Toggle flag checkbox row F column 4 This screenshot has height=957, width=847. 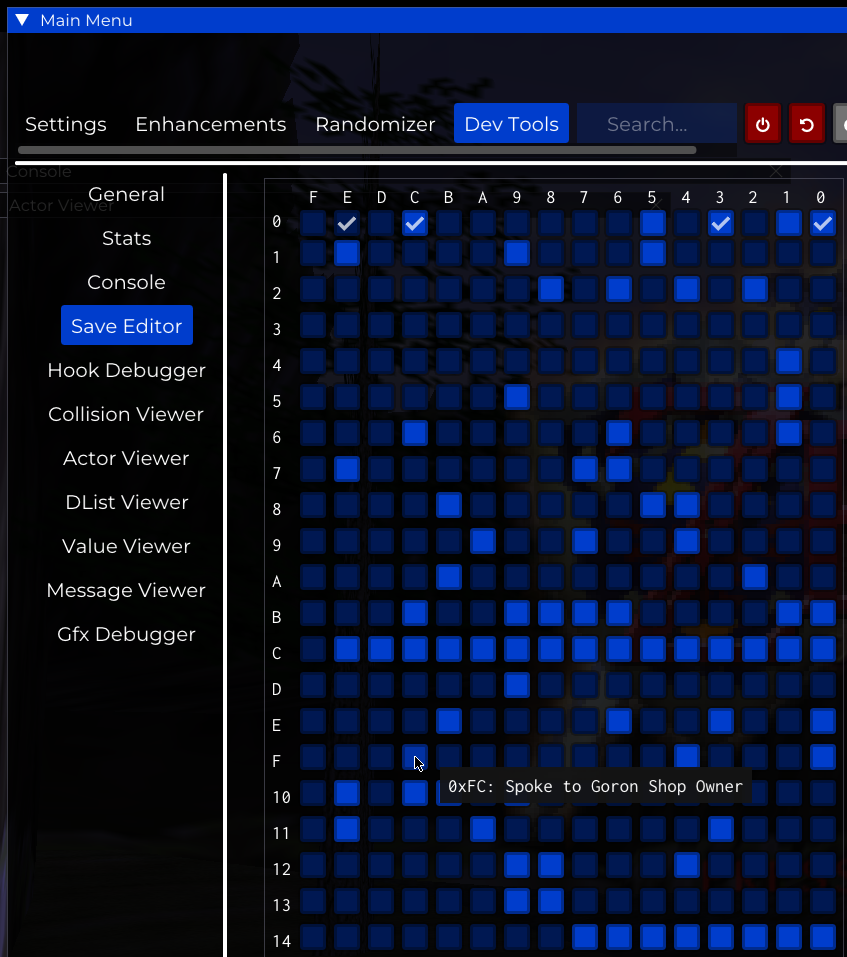point(687,757)
